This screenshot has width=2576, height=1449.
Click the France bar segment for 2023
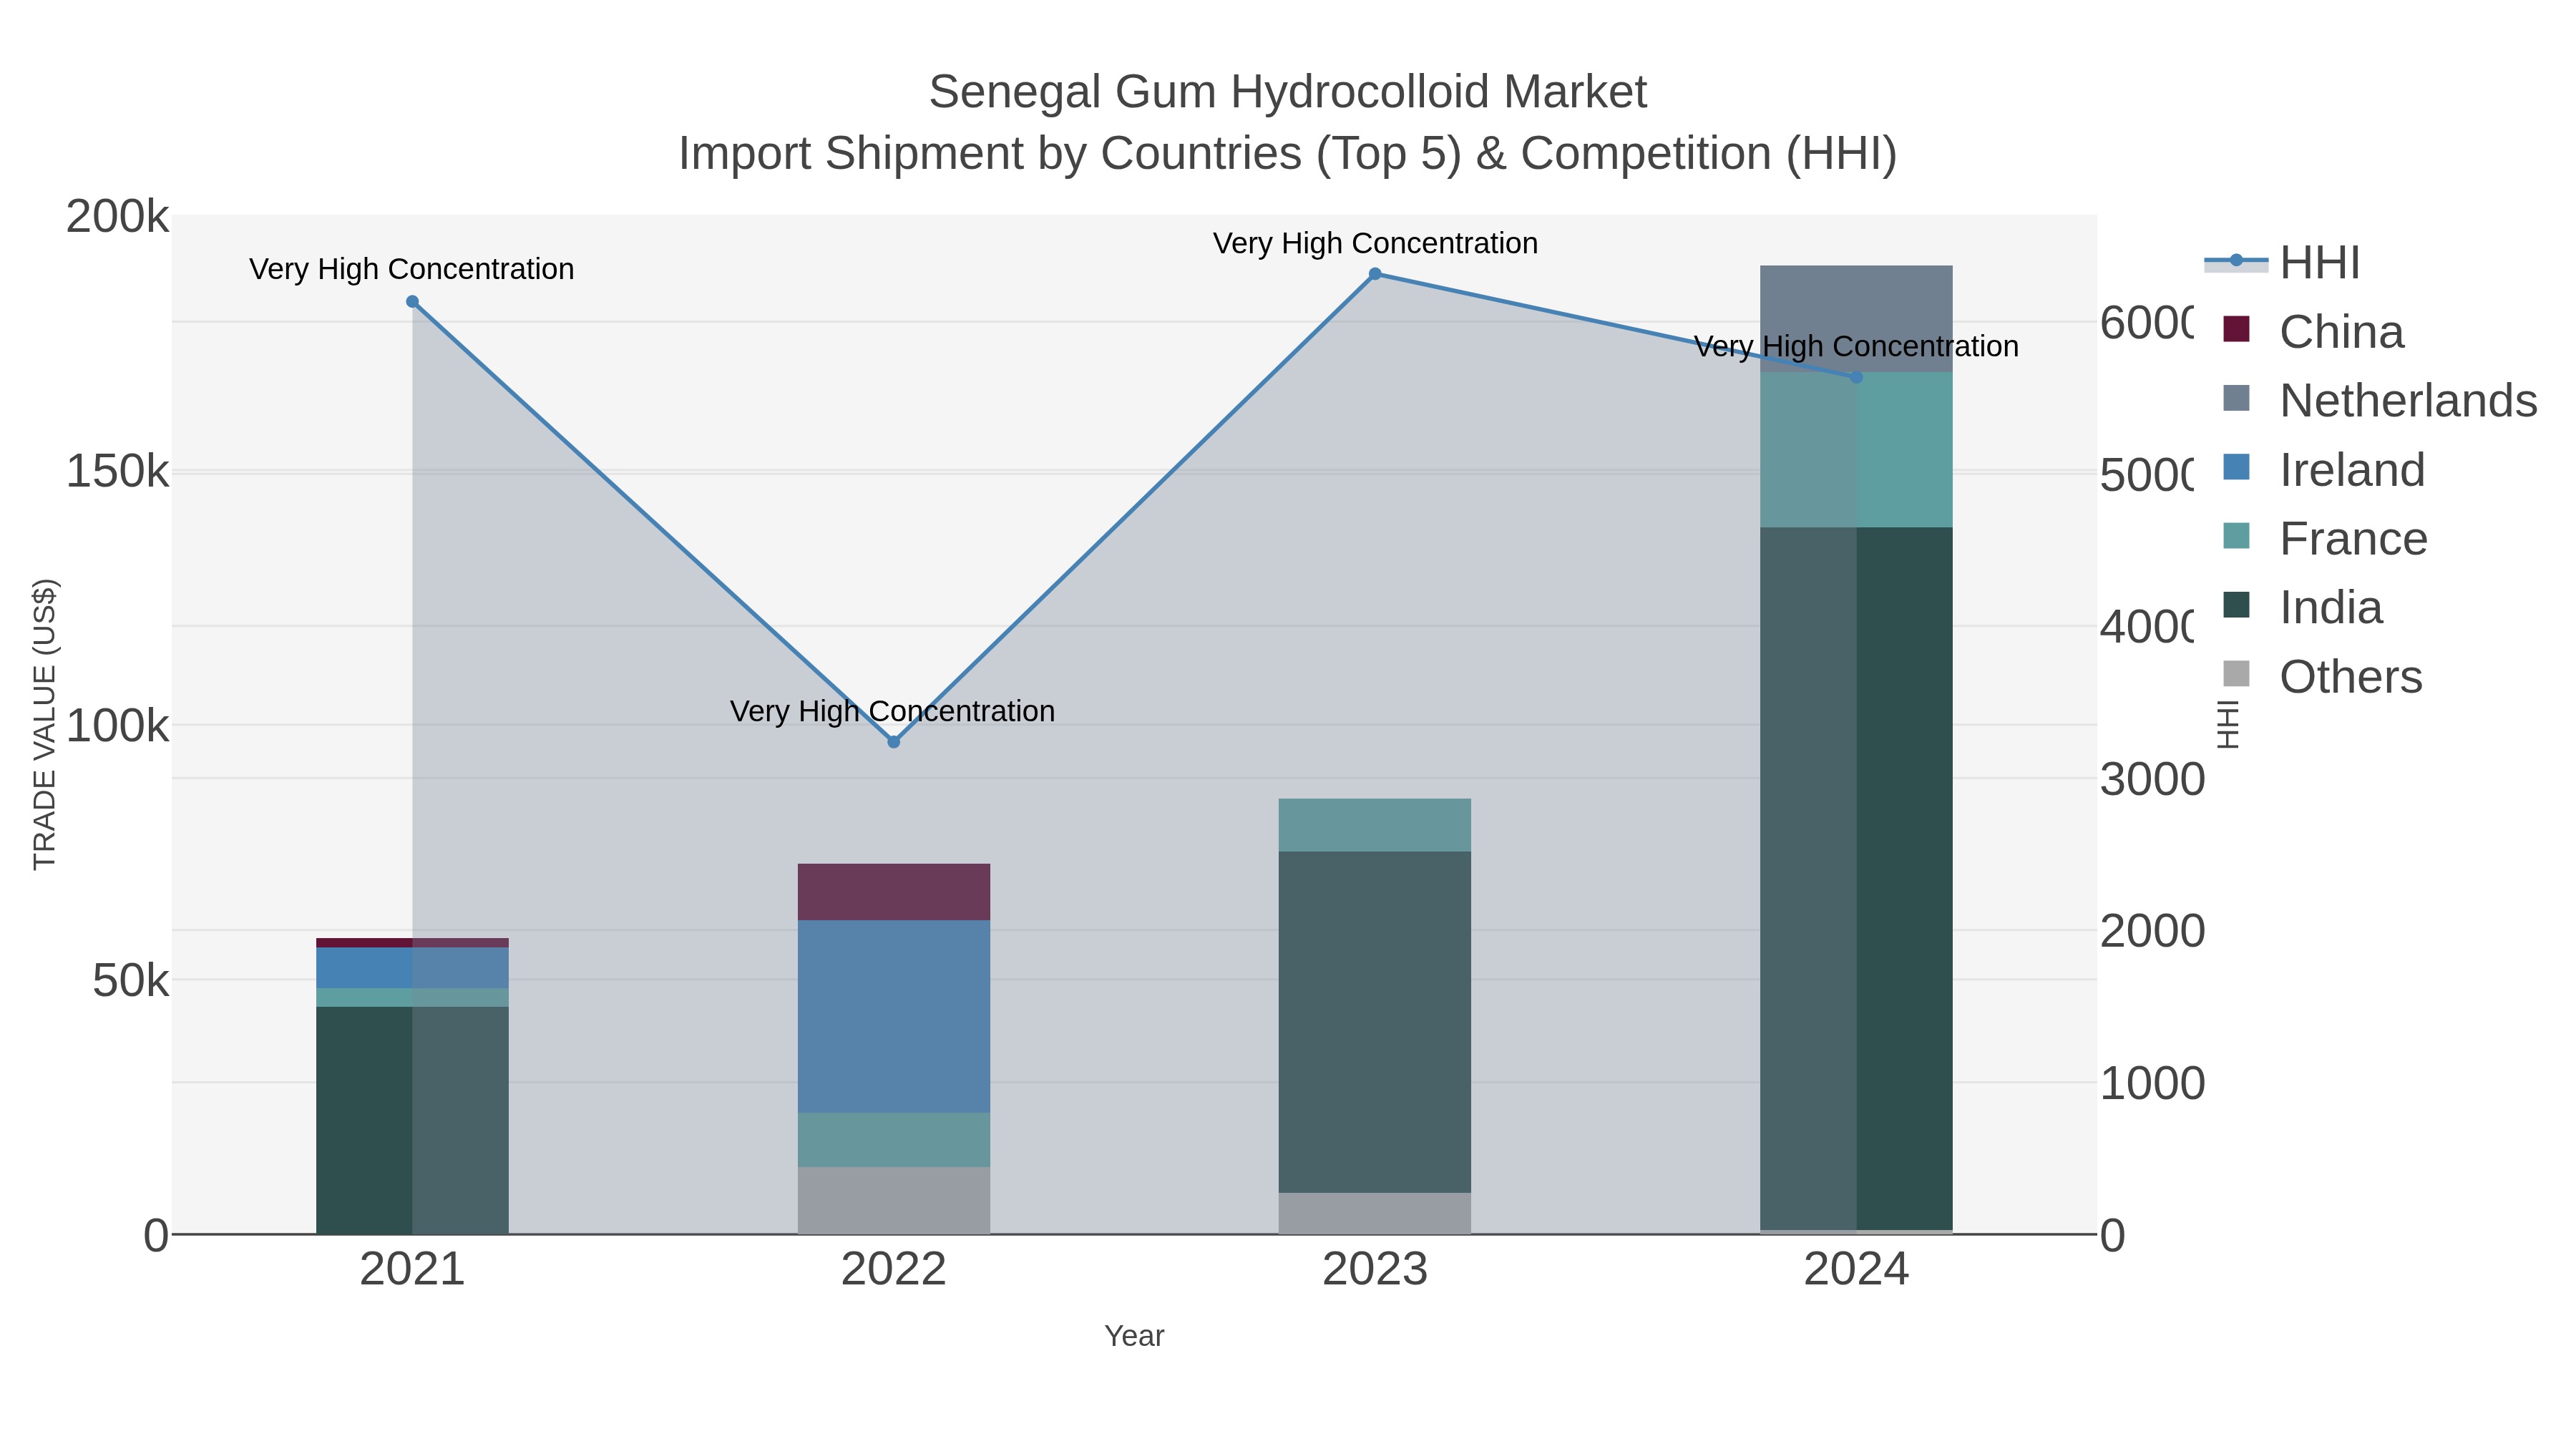coord(1375,825)
